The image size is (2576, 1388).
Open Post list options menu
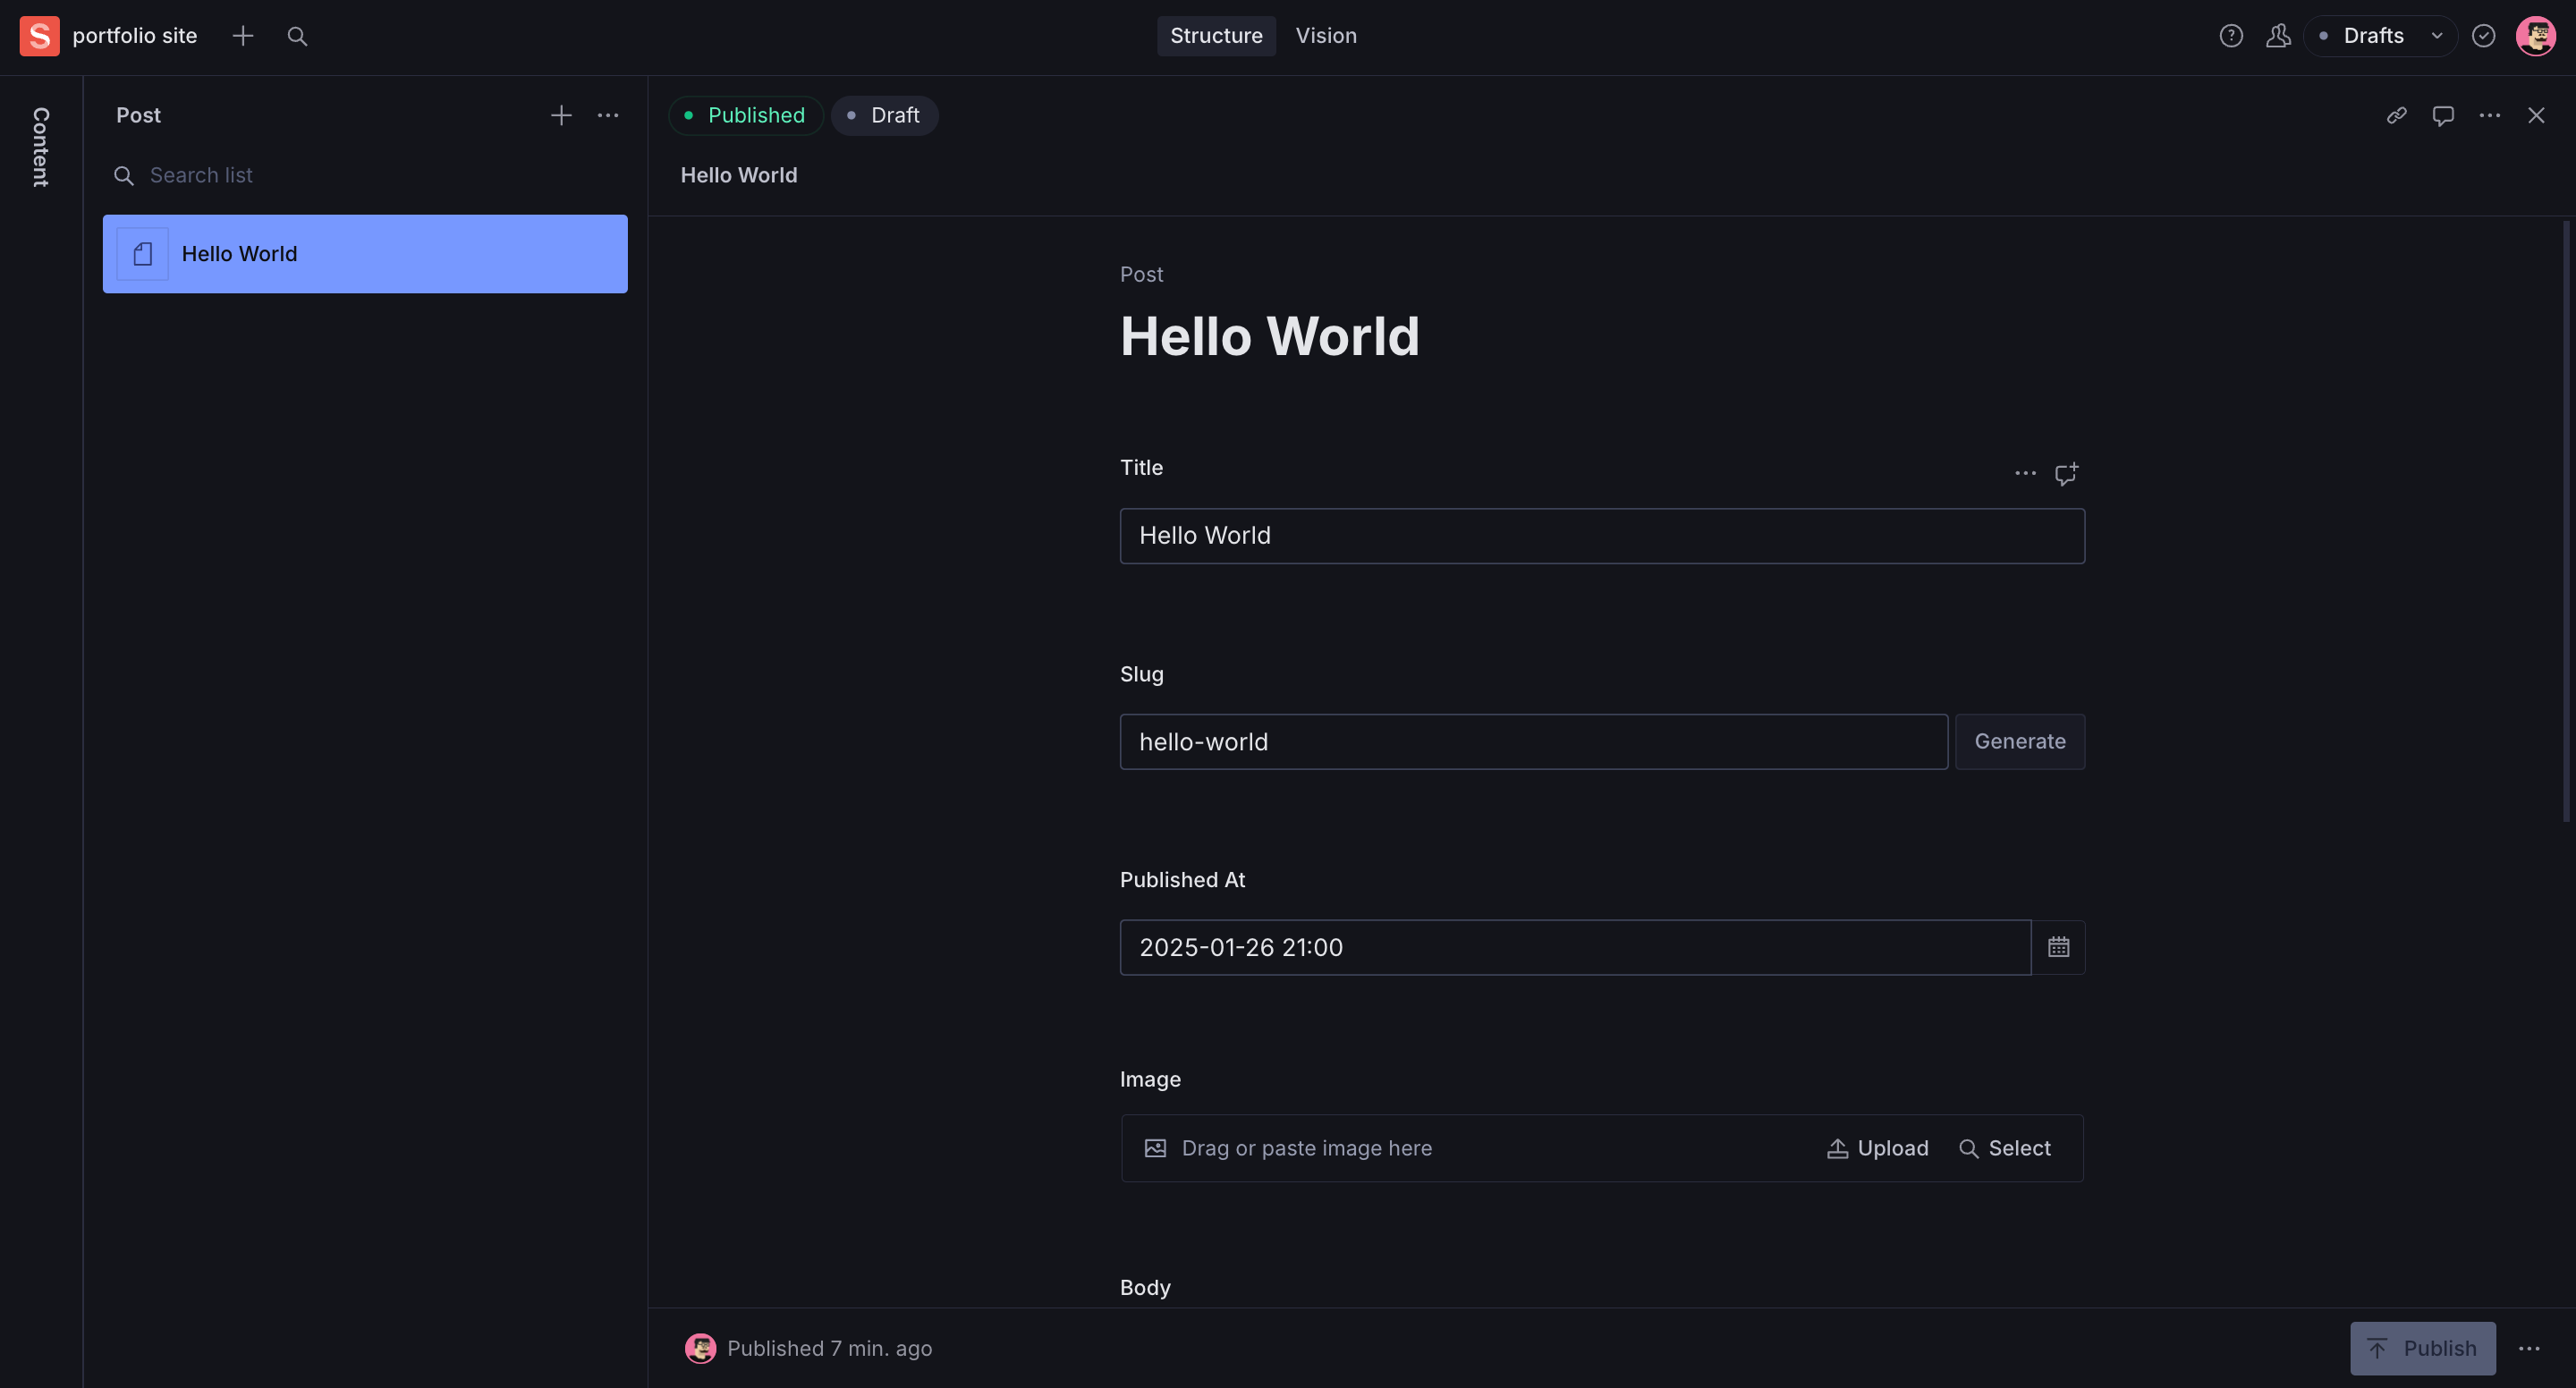pyautogui.click(x=608, y=116)
